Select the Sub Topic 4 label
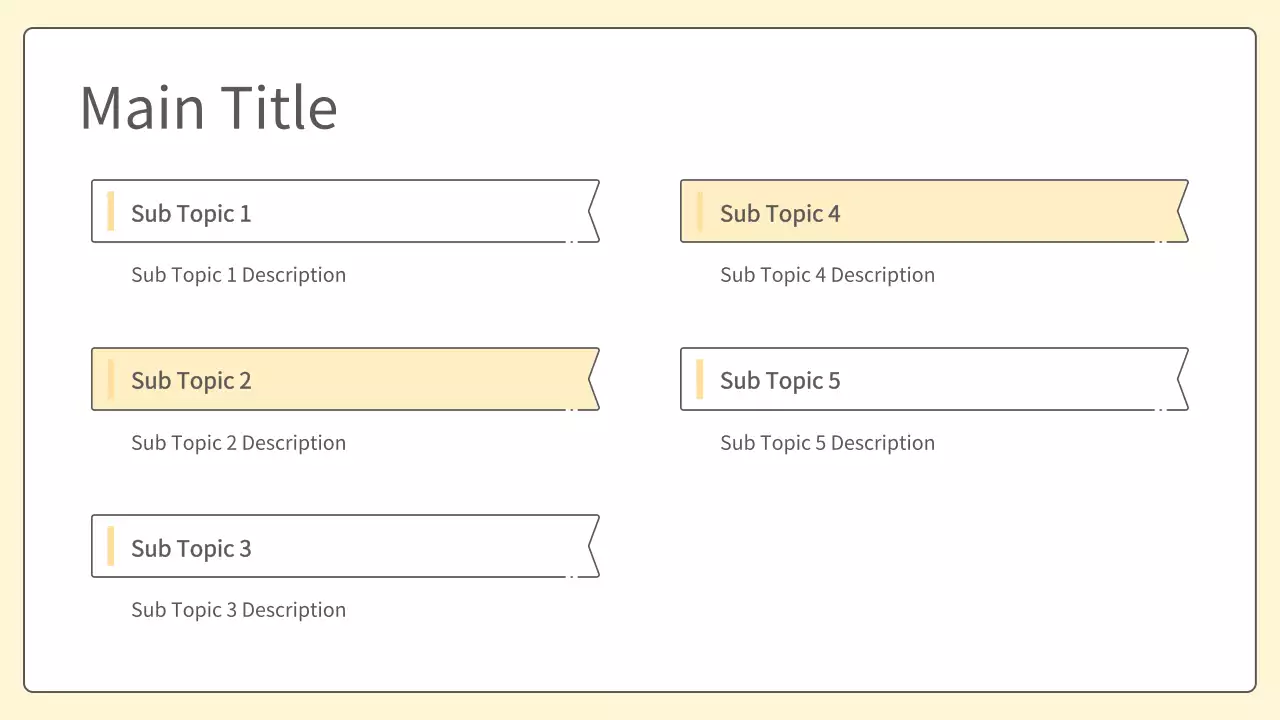The width and height of the screenshot is (1280, 720). click(x=780, y=213)
